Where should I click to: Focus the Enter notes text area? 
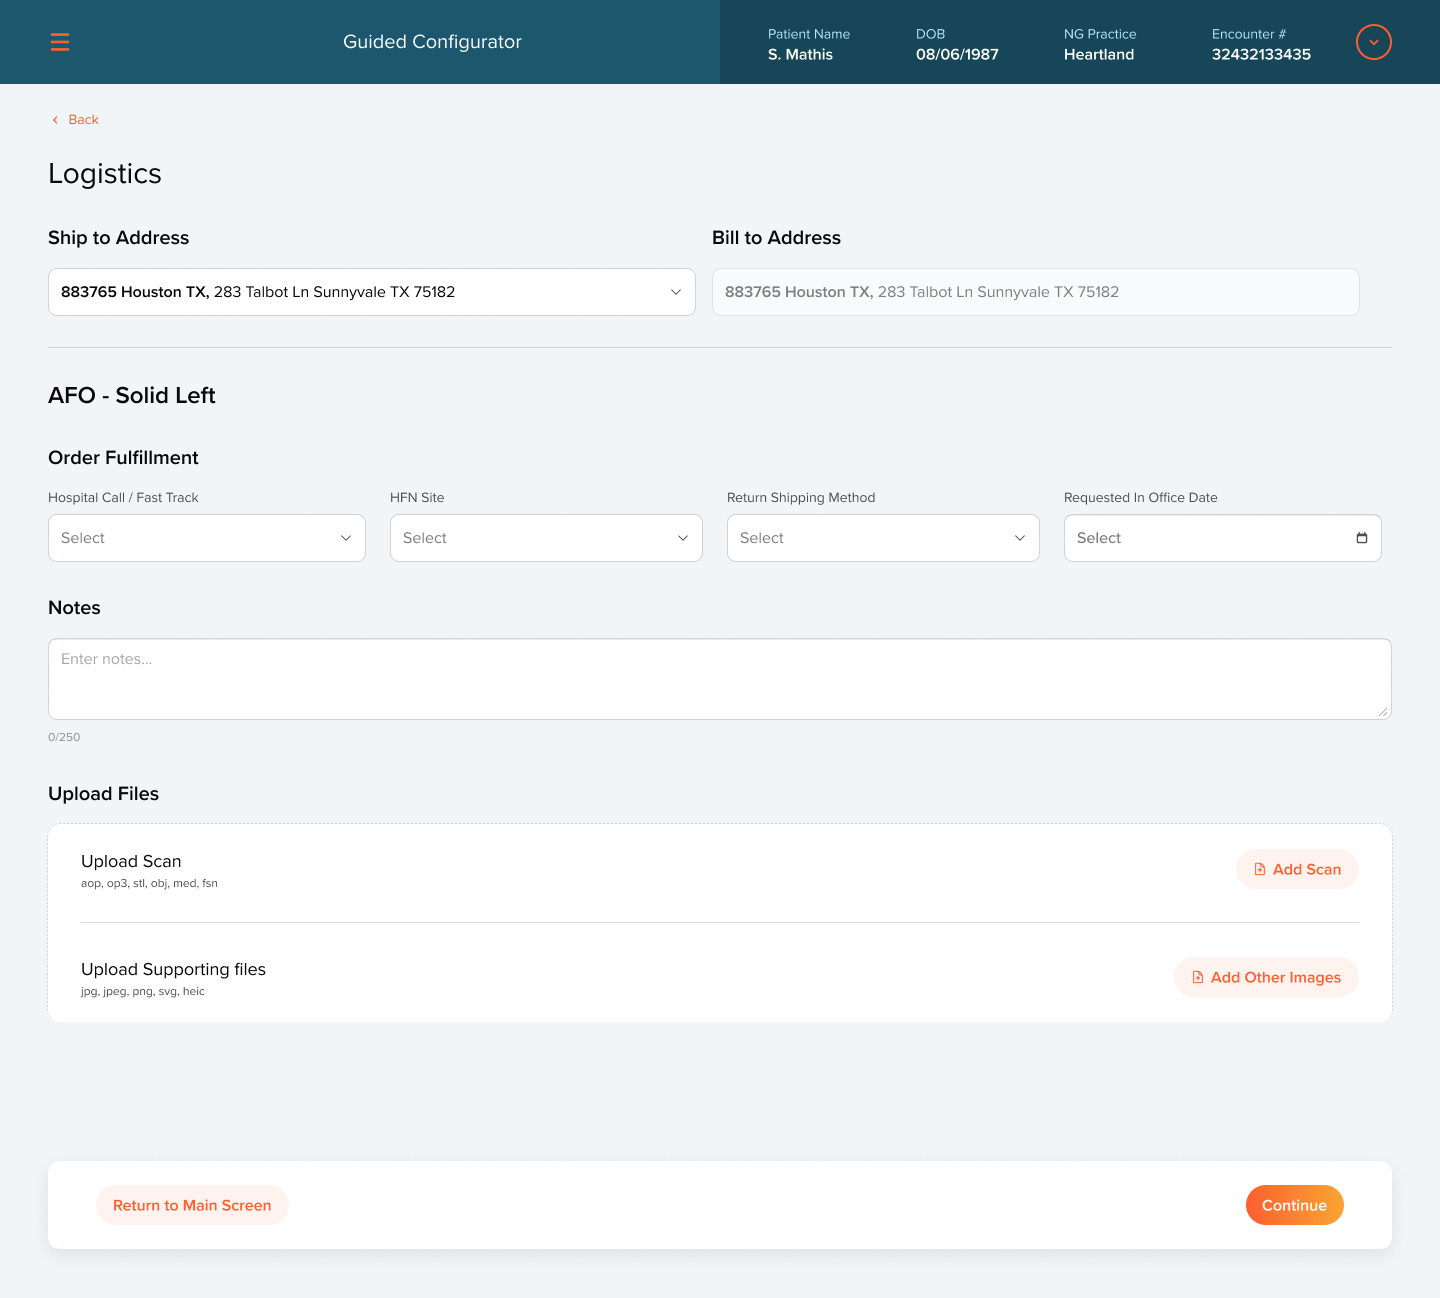(x=720, y=679)
